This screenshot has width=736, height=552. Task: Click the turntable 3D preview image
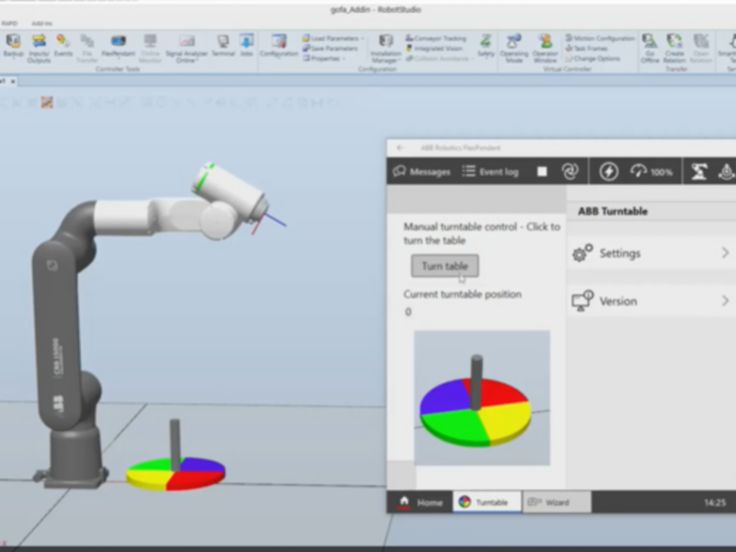click(x=481, y=397)
